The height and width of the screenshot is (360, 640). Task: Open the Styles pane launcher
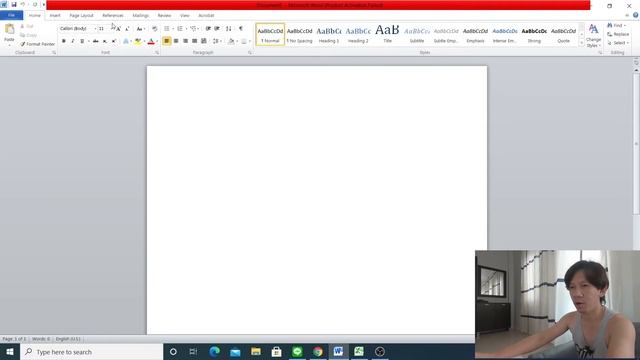(x=600, y=53)
